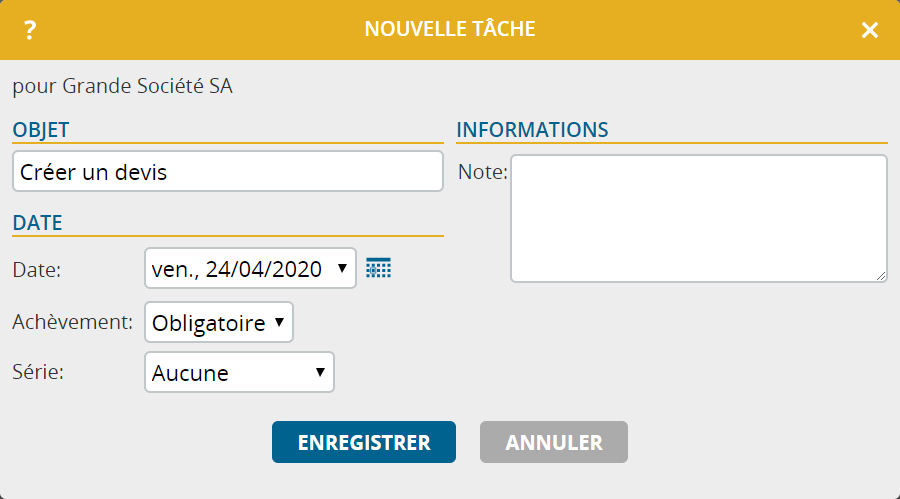The image size is (900, 499).
Task: Cancel with the Annuler button
Action: click(554, 442)
